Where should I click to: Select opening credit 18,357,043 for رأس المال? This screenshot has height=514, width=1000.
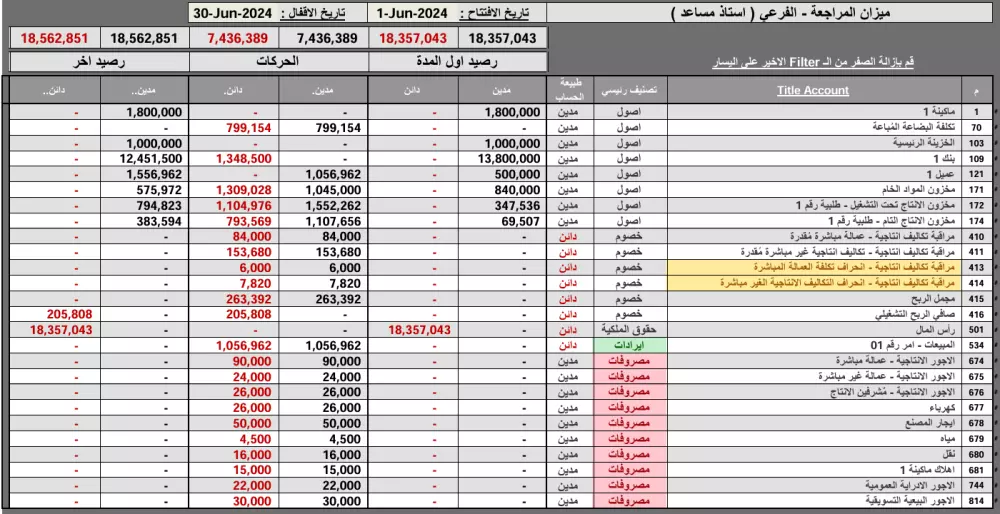click(x=413, y=330)
